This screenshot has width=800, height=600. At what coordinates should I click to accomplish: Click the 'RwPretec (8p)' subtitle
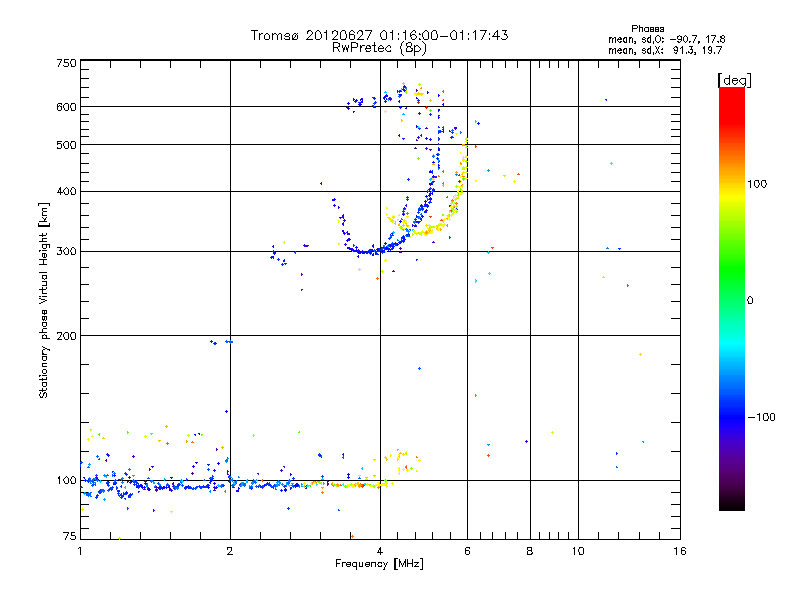[x=379, y=48]
